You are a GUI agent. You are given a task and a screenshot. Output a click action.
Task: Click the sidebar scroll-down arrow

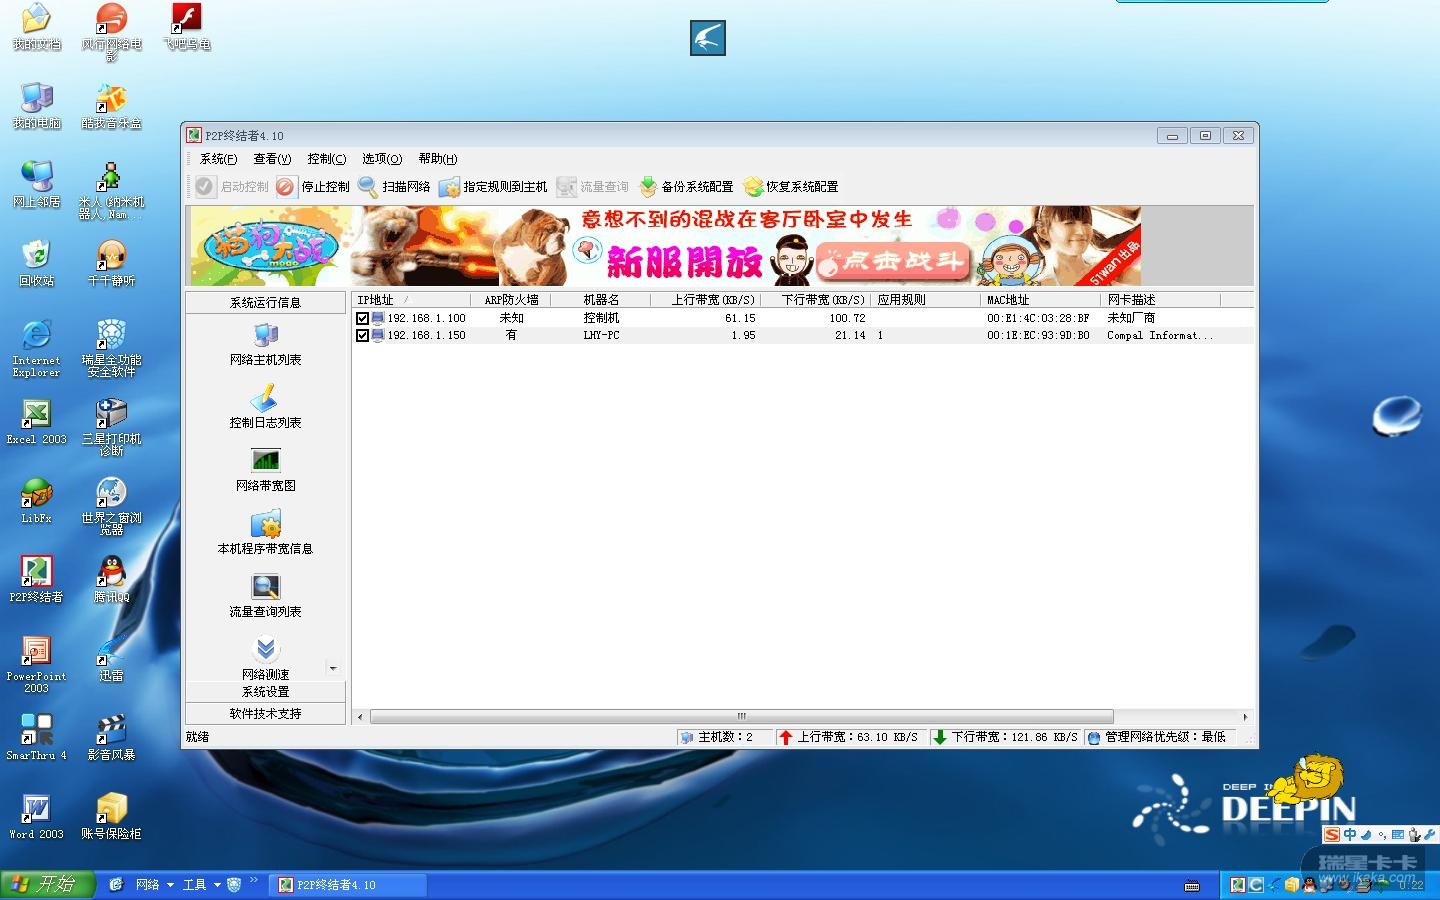click(333, 668)
